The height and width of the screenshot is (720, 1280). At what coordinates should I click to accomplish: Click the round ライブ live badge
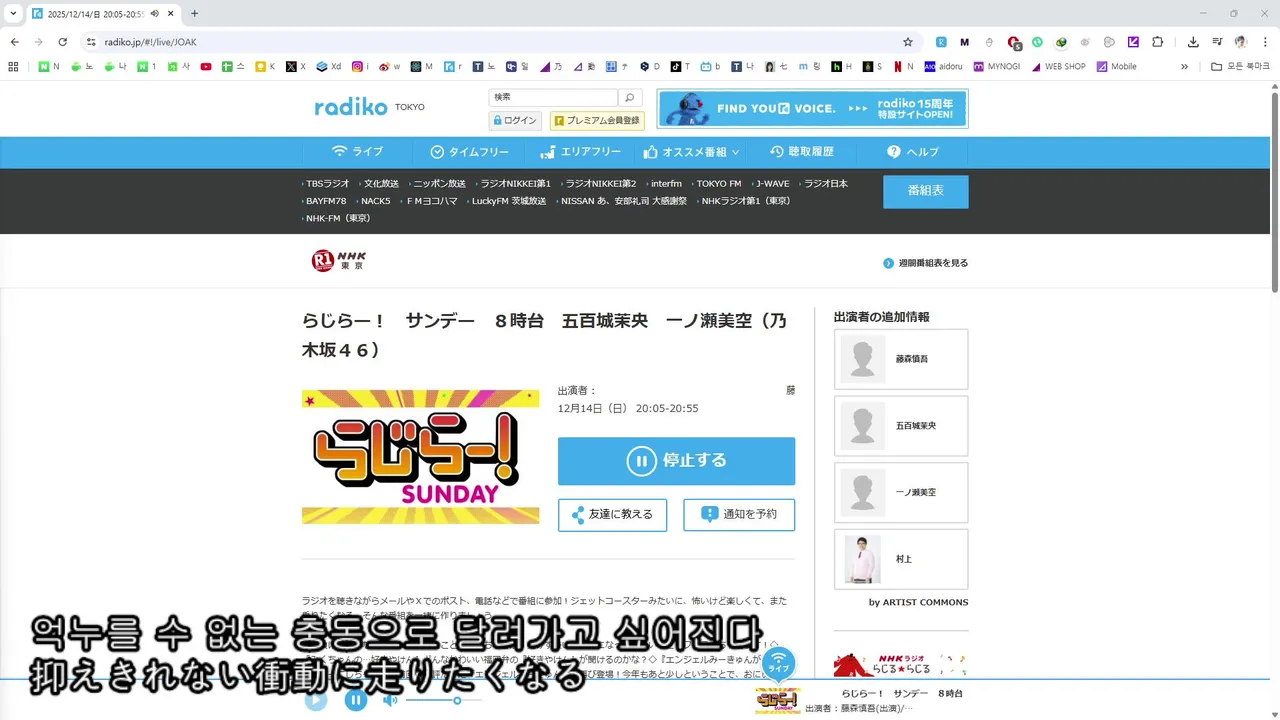[x=778, y=663]
